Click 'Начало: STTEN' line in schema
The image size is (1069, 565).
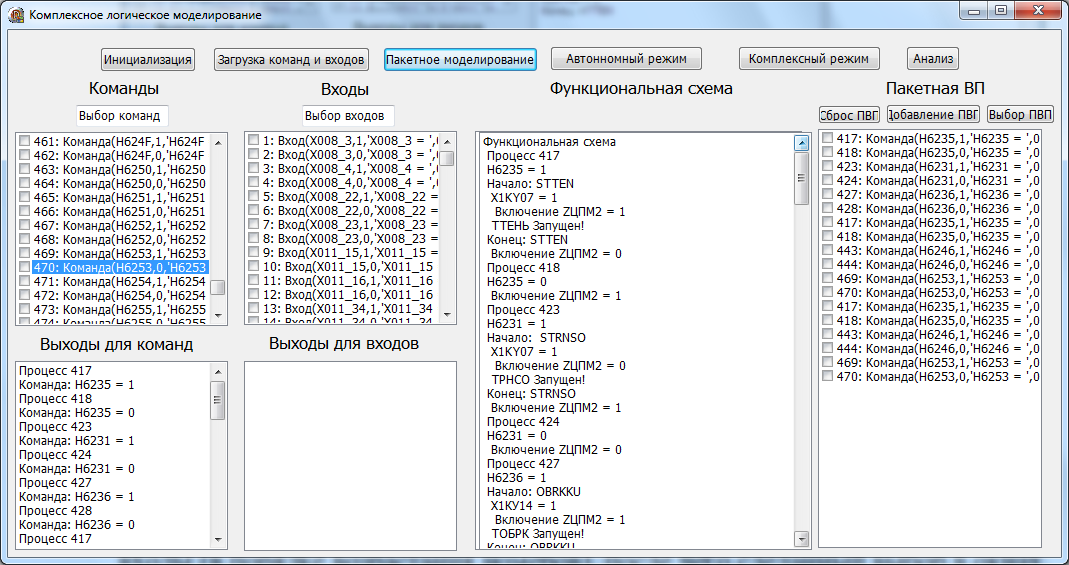pyautogui.click(x=528, y=183)
